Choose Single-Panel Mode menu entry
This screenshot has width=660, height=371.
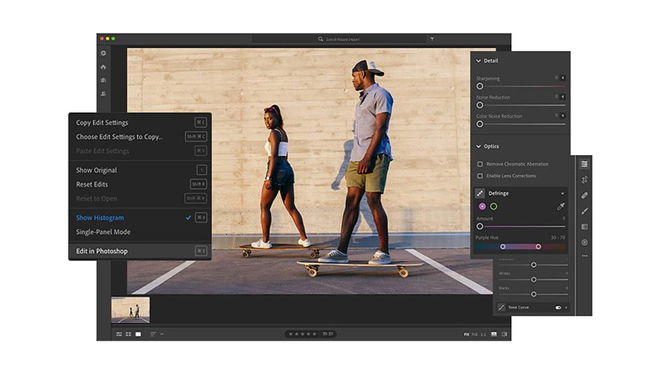pos(140,232)
